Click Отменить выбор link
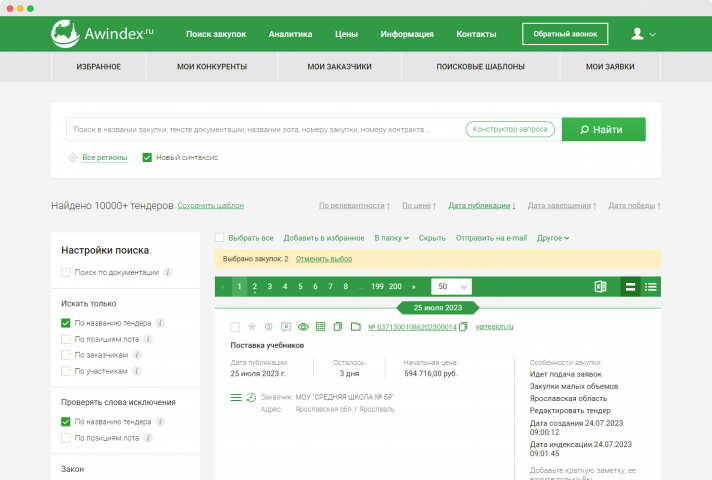712x480 pixels. pos(324,259)
